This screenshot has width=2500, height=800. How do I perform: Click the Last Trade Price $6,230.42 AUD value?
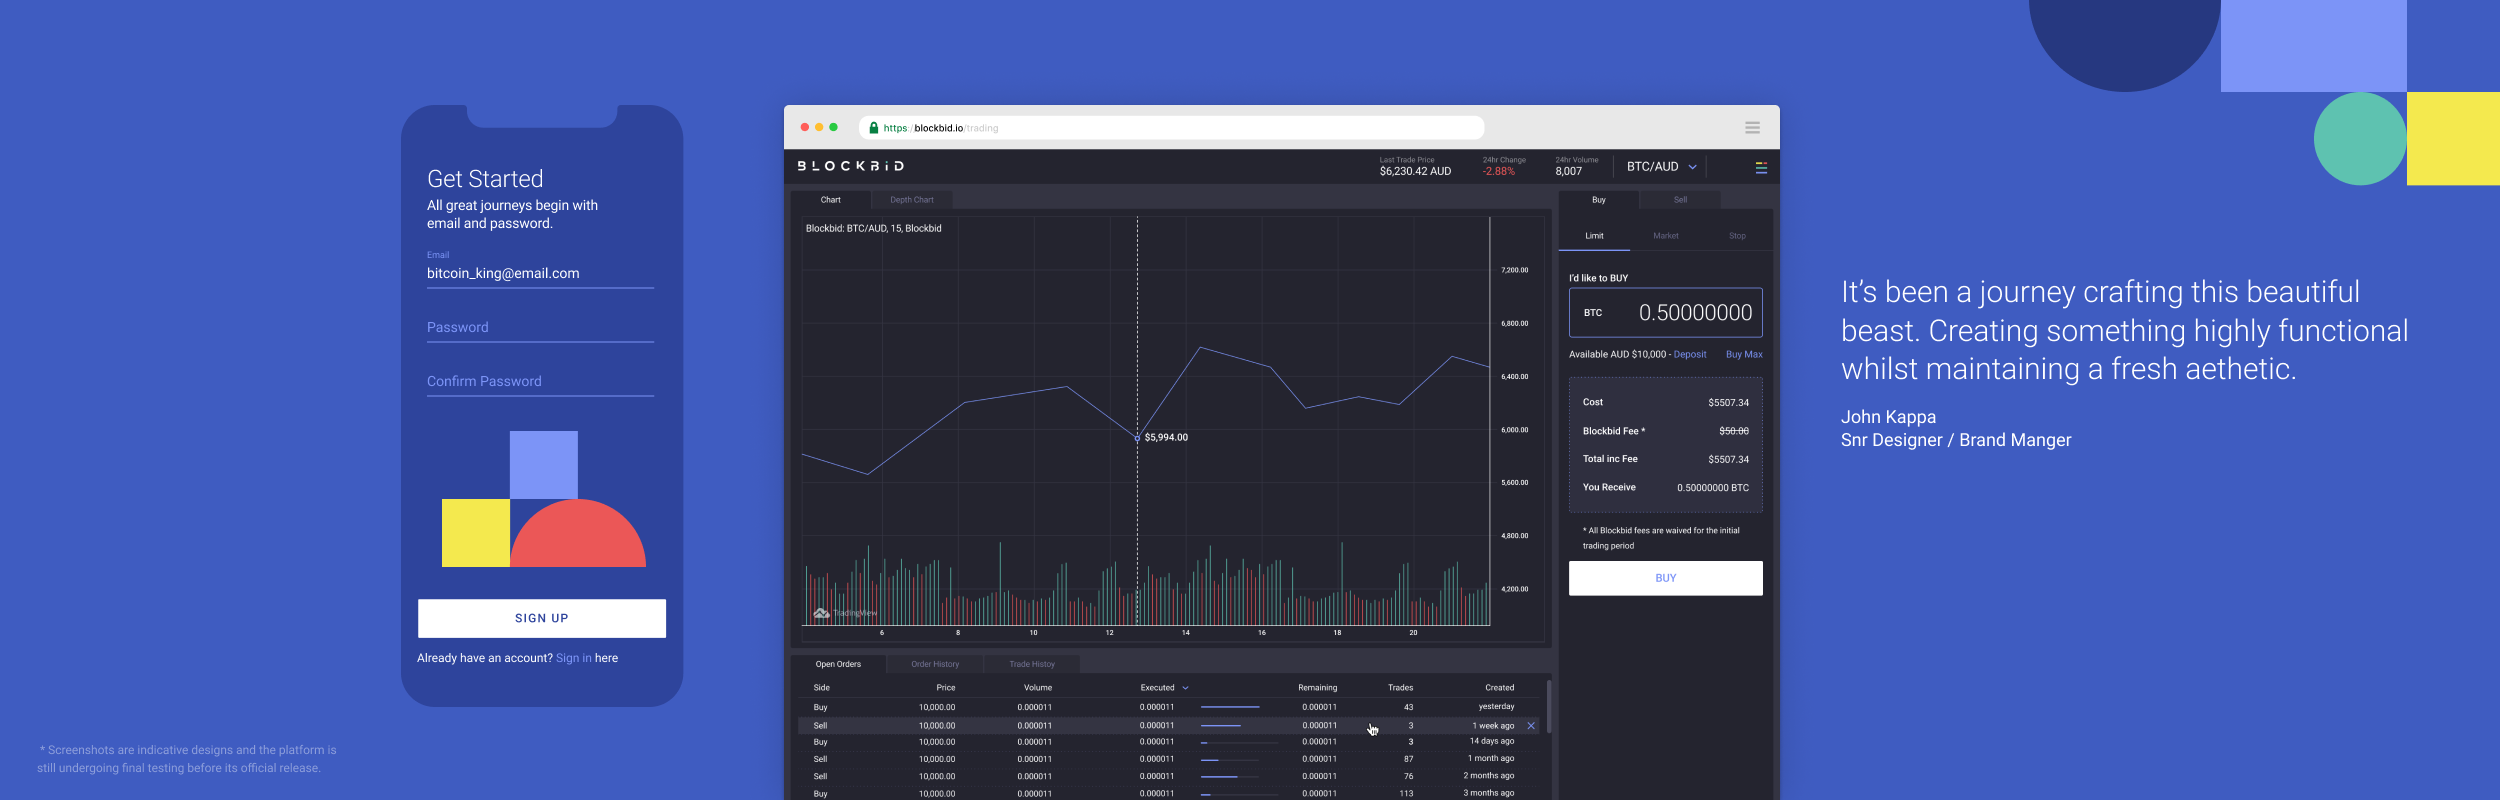[1415, 172]
